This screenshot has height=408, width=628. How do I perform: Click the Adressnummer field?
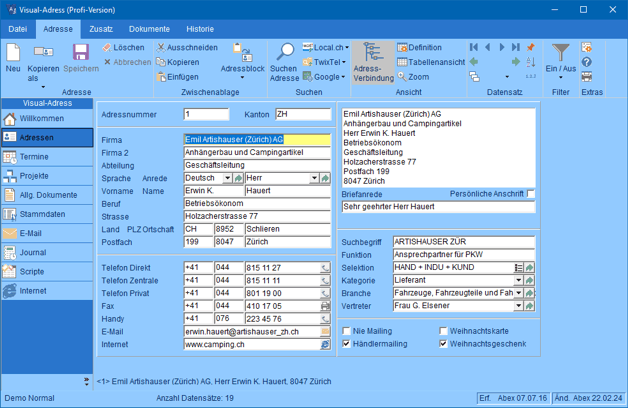point(206,114)
